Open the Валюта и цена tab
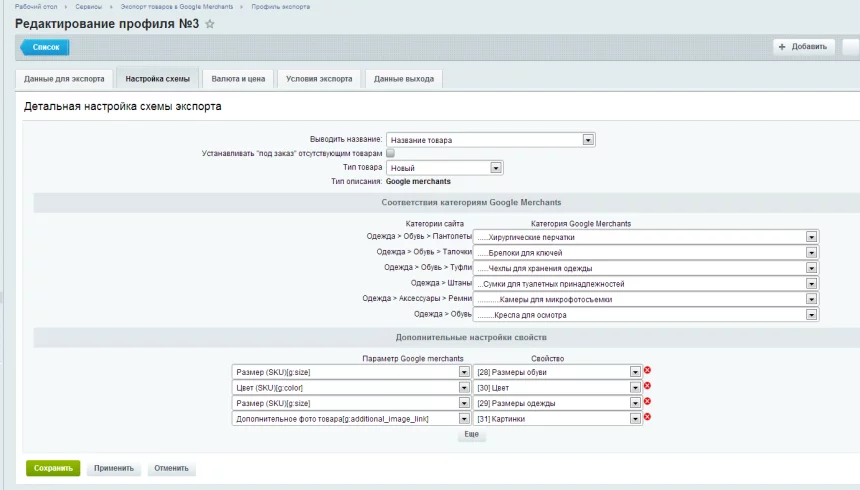 click(x=238, y=78)
